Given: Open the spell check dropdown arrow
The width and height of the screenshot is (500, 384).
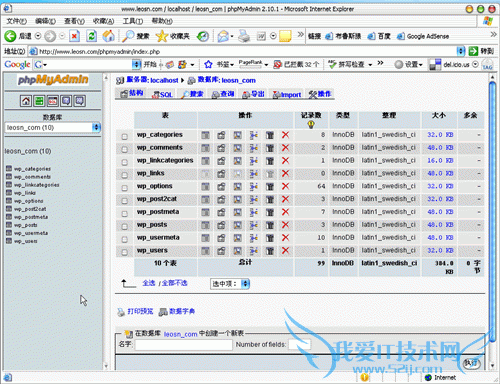Looking at the screenshot, I should [370, 65].
